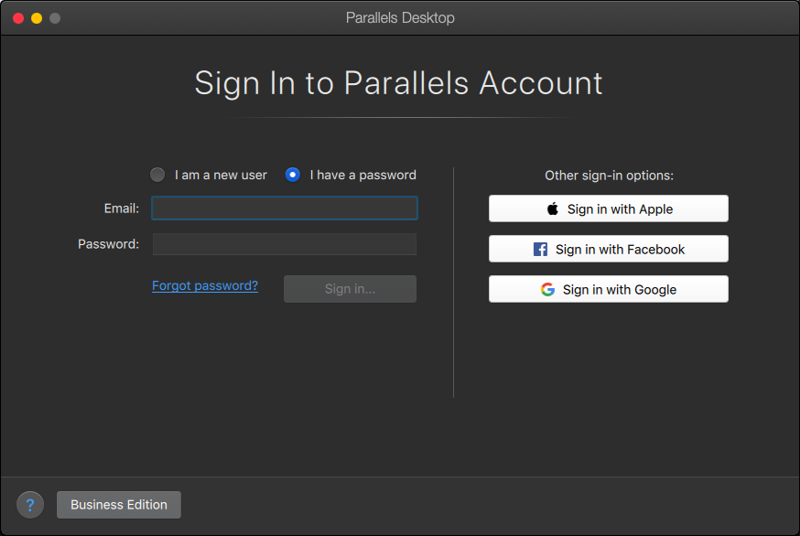Click the Business Edition button
Image resolution: width=800 pixels, height=536 pixels.
point(119,505)
